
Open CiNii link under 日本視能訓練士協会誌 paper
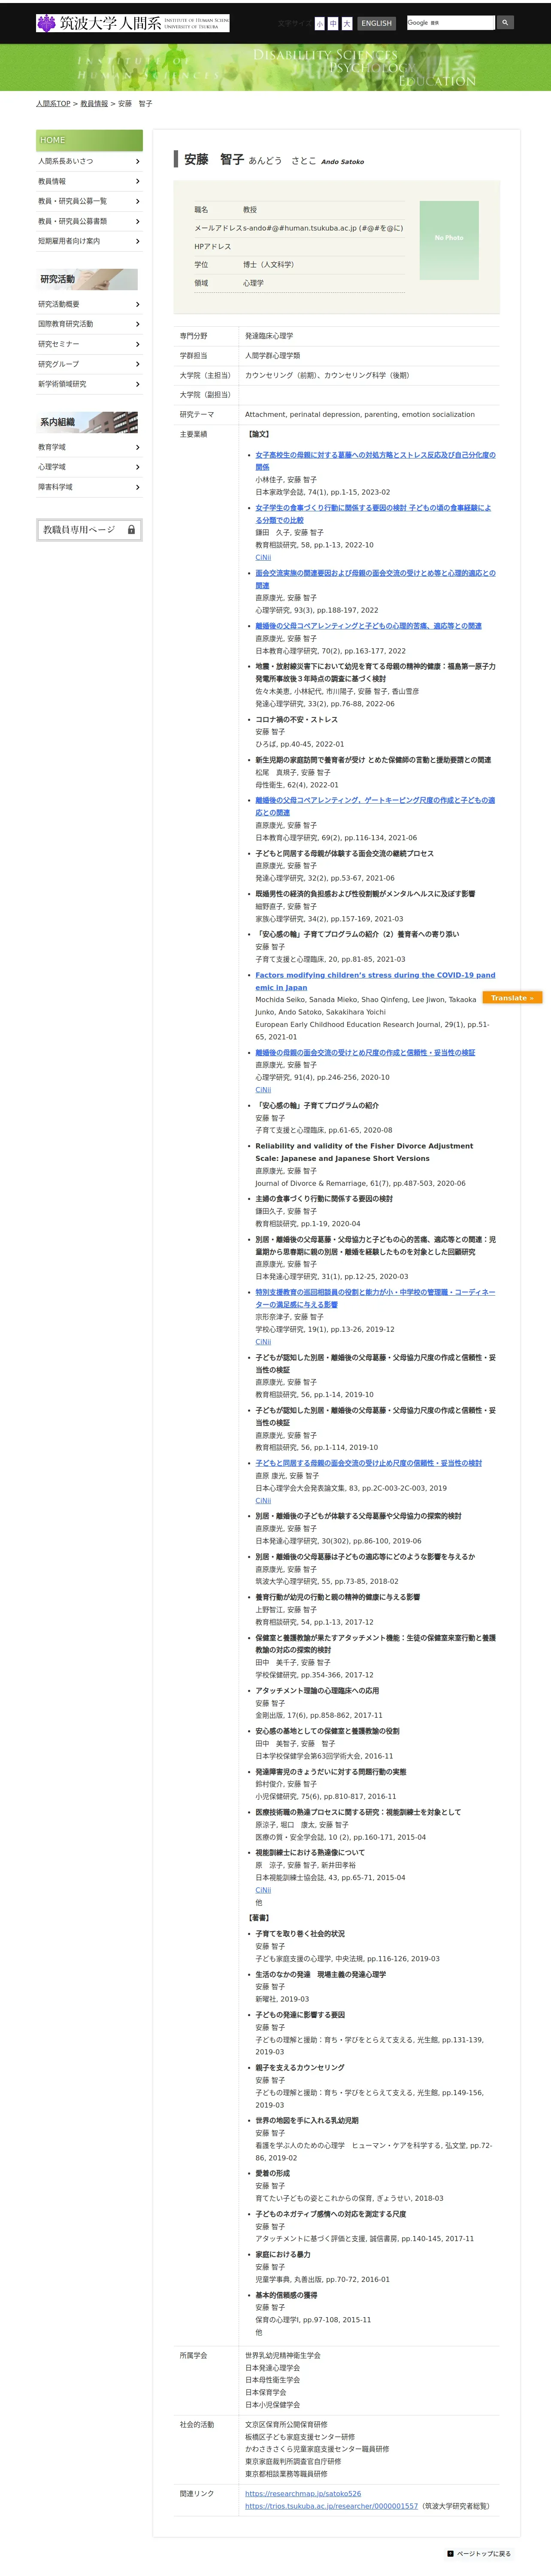click(x=263, y=1890)
